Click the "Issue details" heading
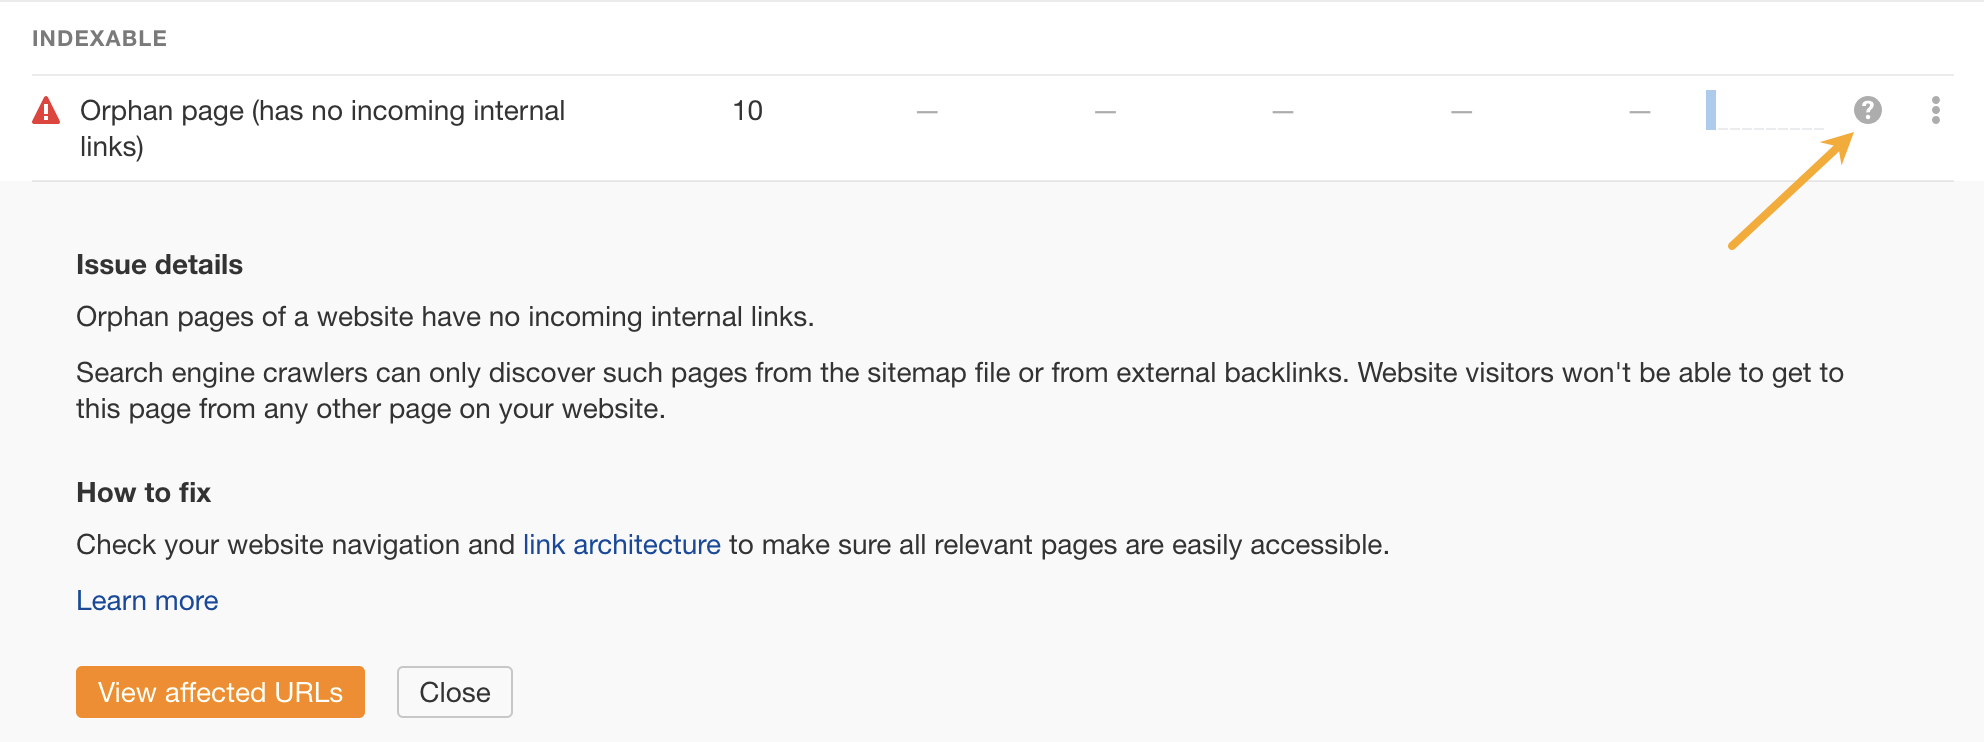This screenshot has height=742, width=1984. point(159,264)
